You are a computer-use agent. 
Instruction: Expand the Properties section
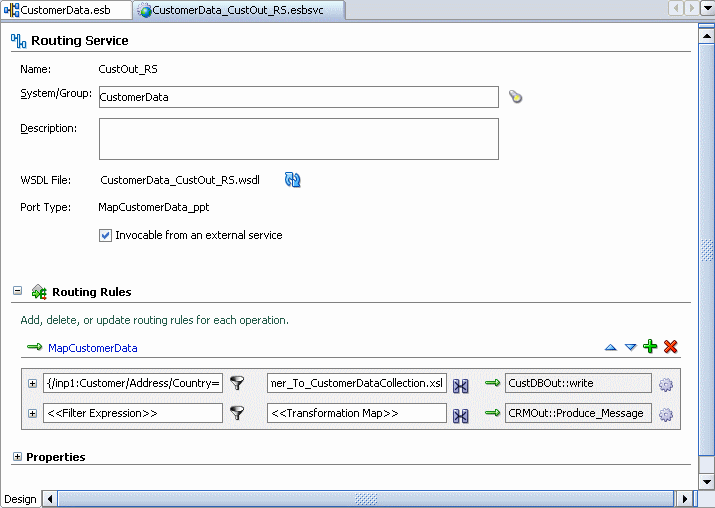[17, 456]
